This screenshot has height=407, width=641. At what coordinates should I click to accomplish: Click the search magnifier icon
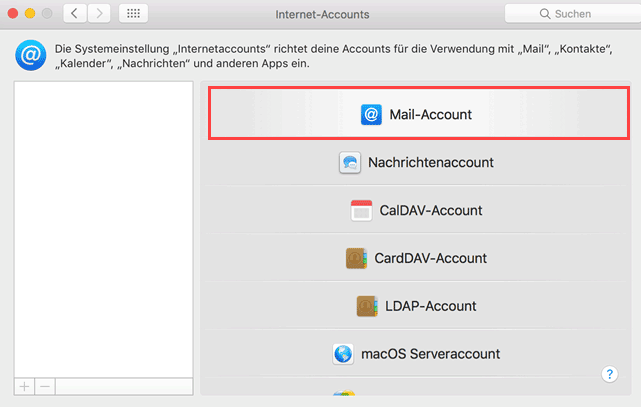pos(545,14)
